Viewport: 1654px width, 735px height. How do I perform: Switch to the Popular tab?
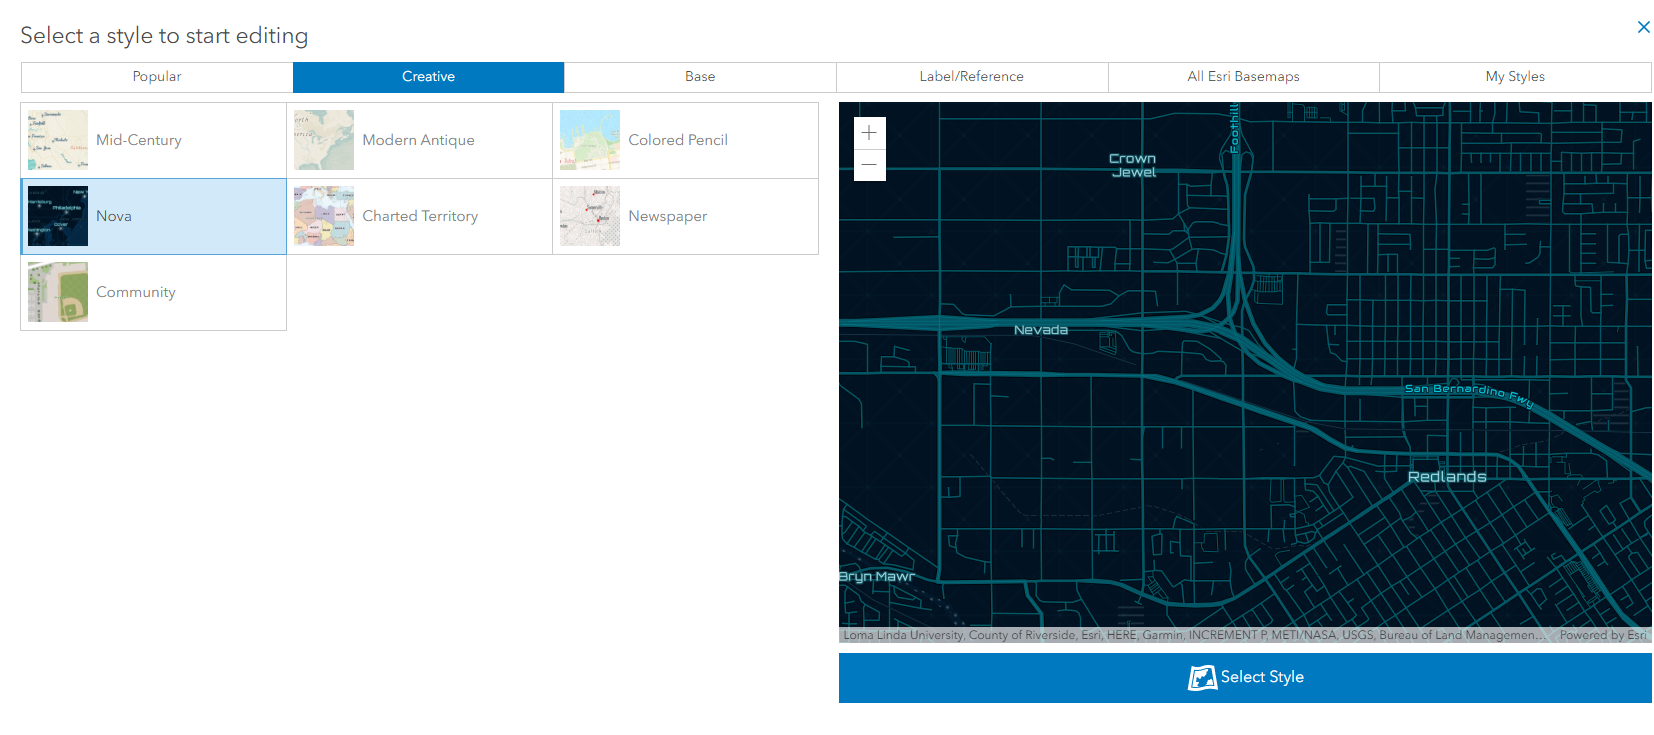(157, 77)
